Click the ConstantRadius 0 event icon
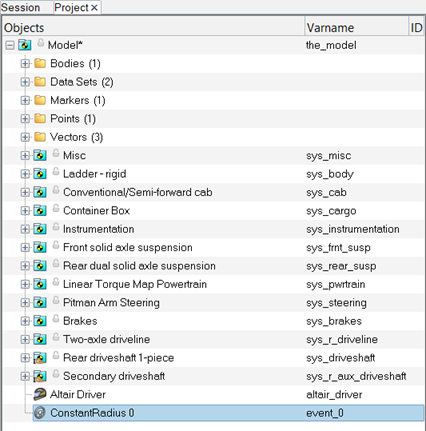The height and width of the screenshot is (431, 426). 40,413
